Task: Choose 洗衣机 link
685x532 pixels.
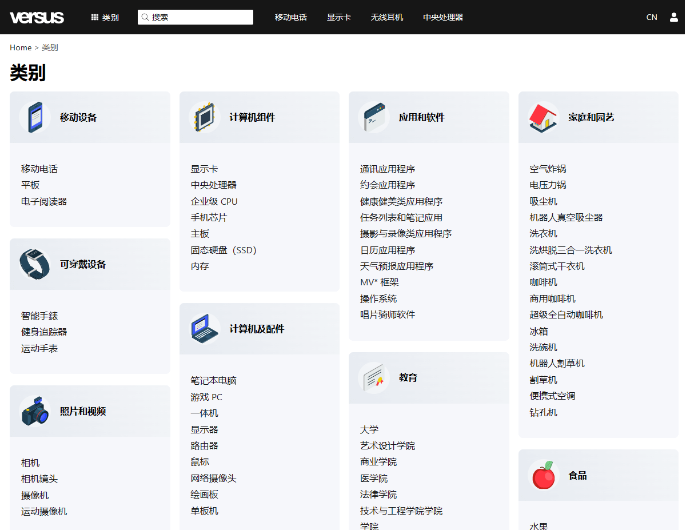Action: [543, 234]
